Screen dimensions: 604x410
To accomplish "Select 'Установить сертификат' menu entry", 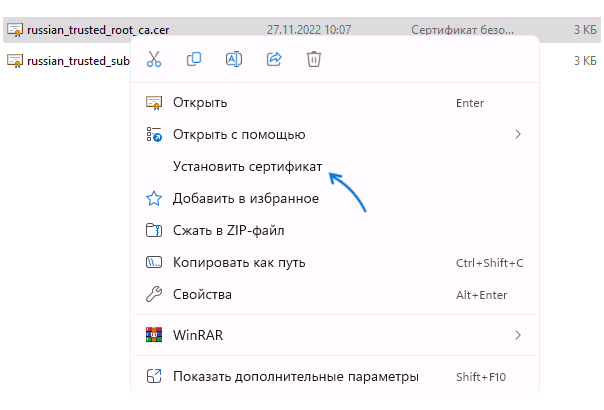I will pos(334,166).
